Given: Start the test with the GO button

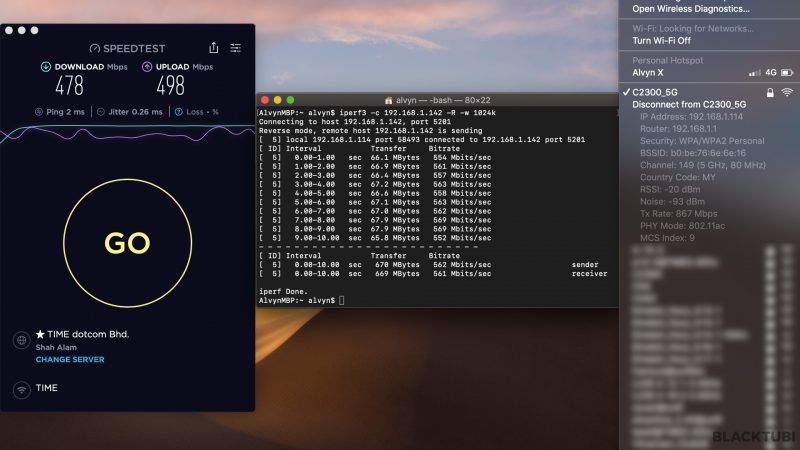Looking at the screenshot, I should point(128,243).
